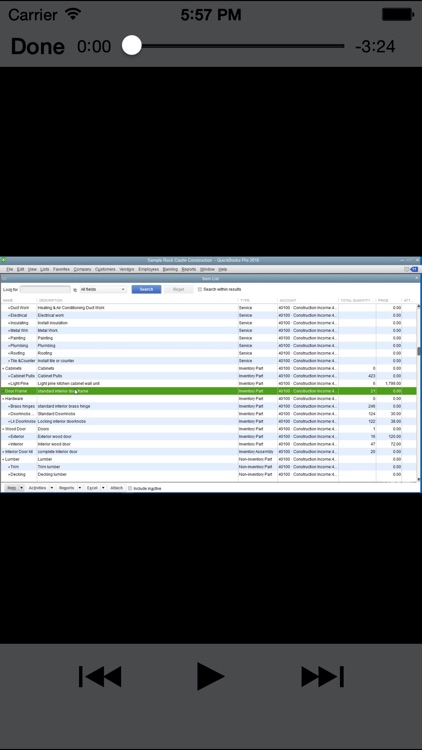Viewport: 422px width, 750px height.
Task: Click the Look for search field
Action: tap(45, 289)
